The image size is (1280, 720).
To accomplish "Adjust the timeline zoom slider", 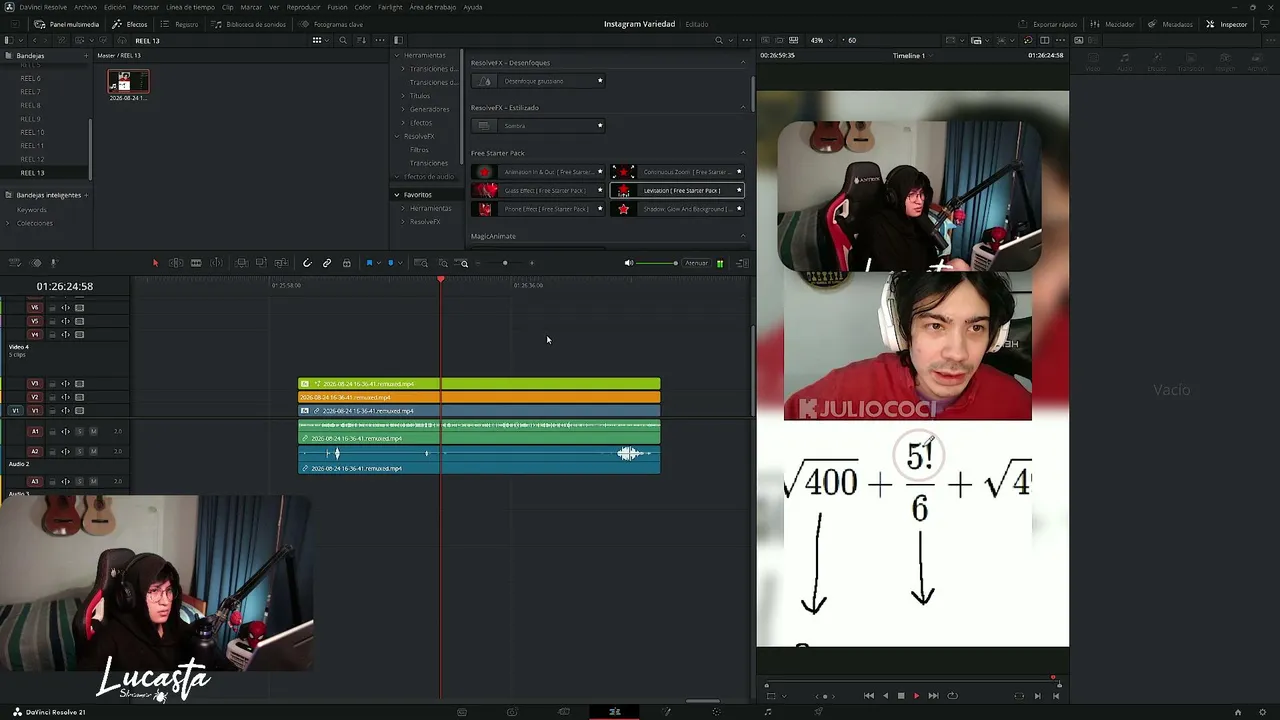I will (505, 263).
